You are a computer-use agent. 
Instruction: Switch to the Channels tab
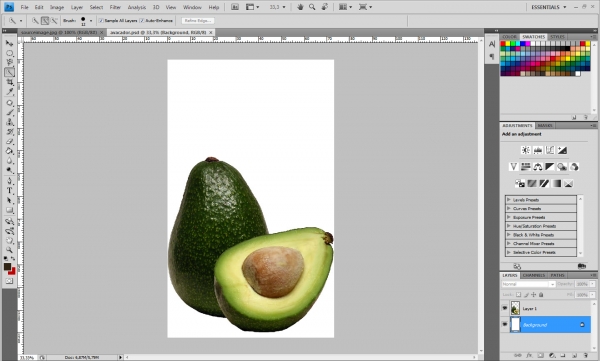coord(533,275)
